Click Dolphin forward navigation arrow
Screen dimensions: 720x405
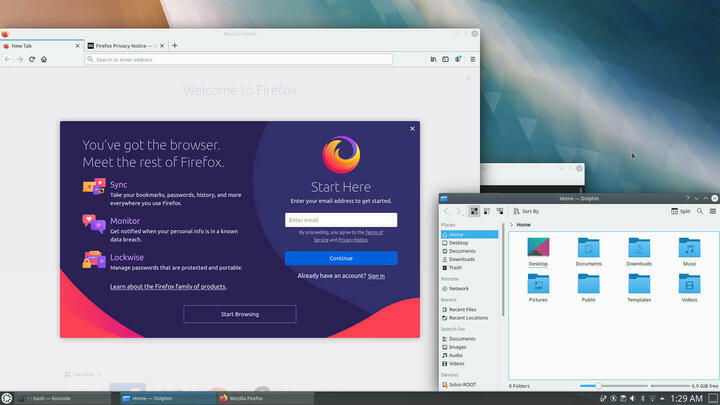click(458, 211)
